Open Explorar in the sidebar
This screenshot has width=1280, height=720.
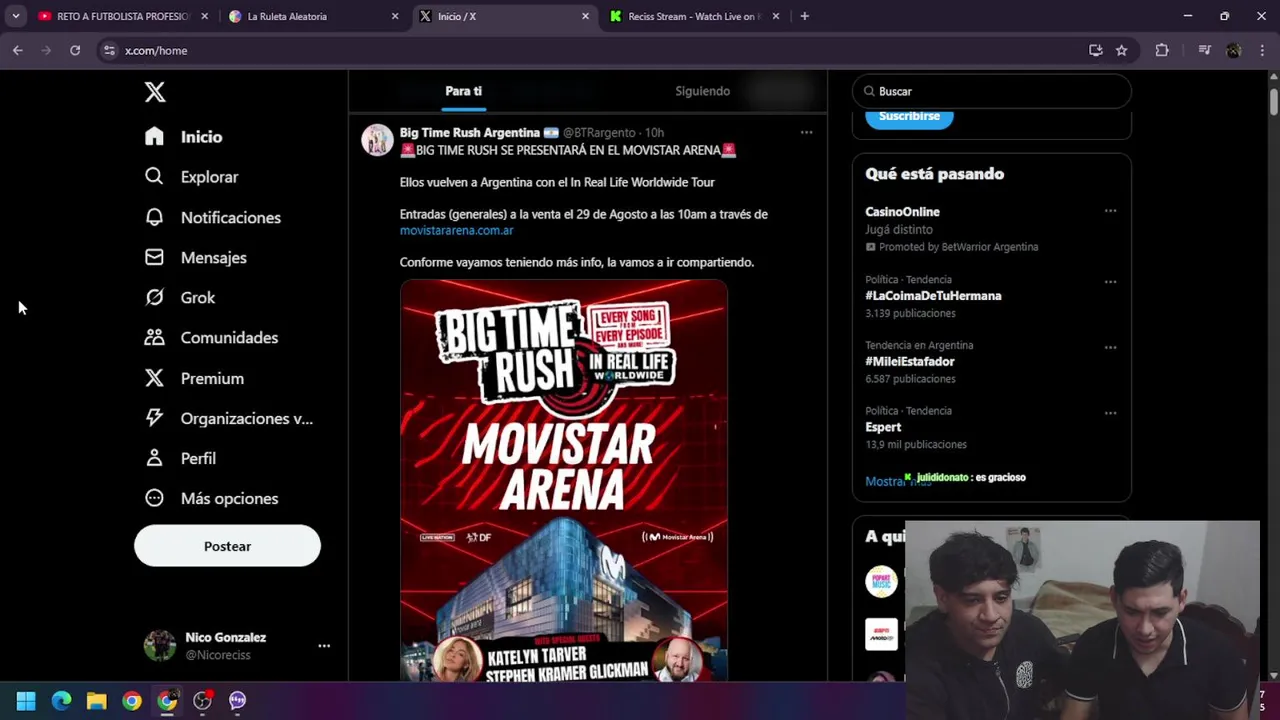pos(191,177)
